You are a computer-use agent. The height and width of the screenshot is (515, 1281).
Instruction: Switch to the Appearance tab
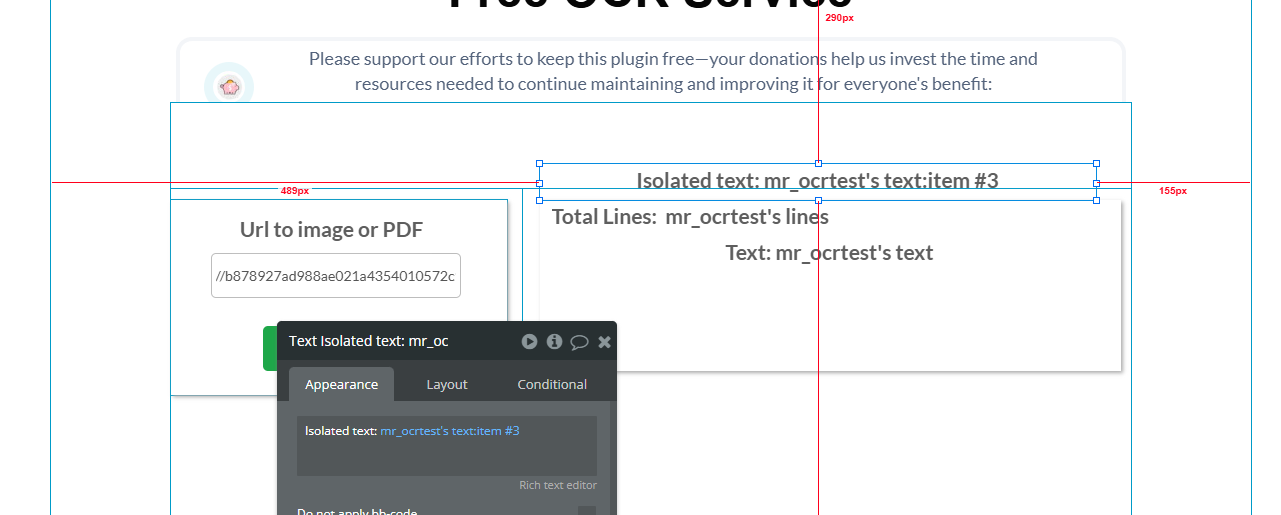coord(342,384)
